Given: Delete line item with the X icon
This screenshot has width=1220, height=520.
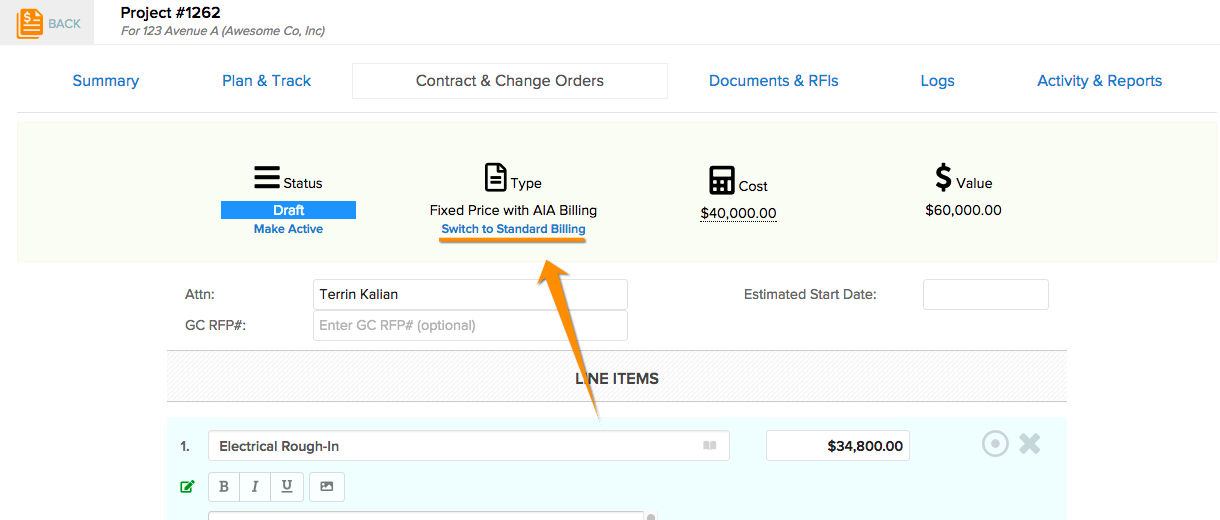Looking at the screenshot, I should (x=1030, y=444).
